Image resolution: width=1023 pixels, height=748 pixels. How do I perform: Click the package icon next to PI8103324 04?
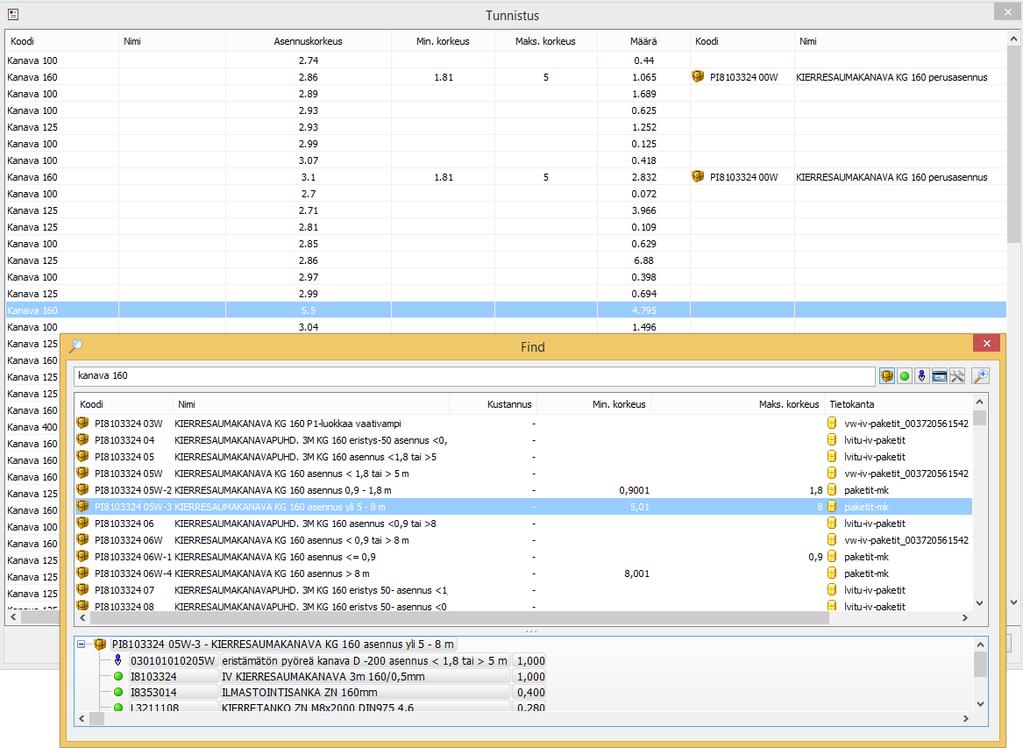point(83,440)
